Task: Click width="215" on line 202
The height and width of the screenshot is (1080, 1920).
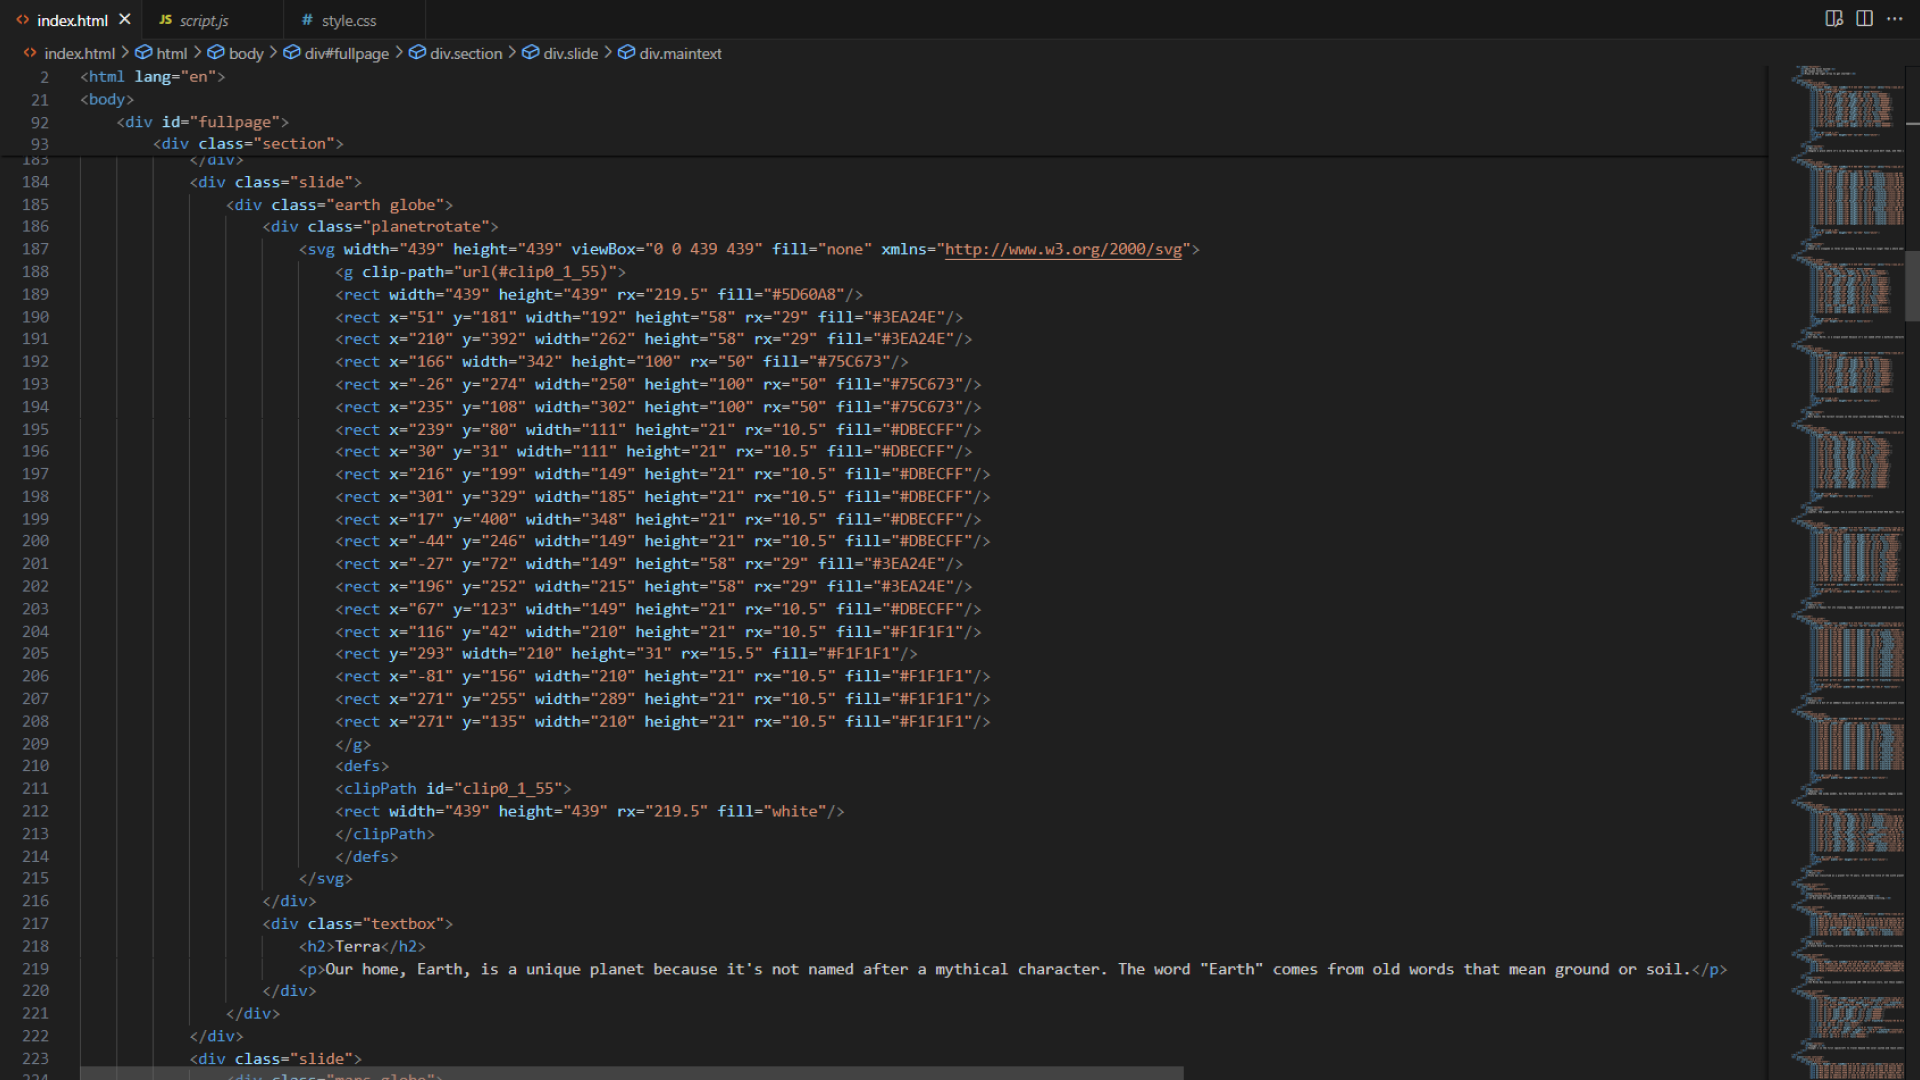Action: (585, 587)
